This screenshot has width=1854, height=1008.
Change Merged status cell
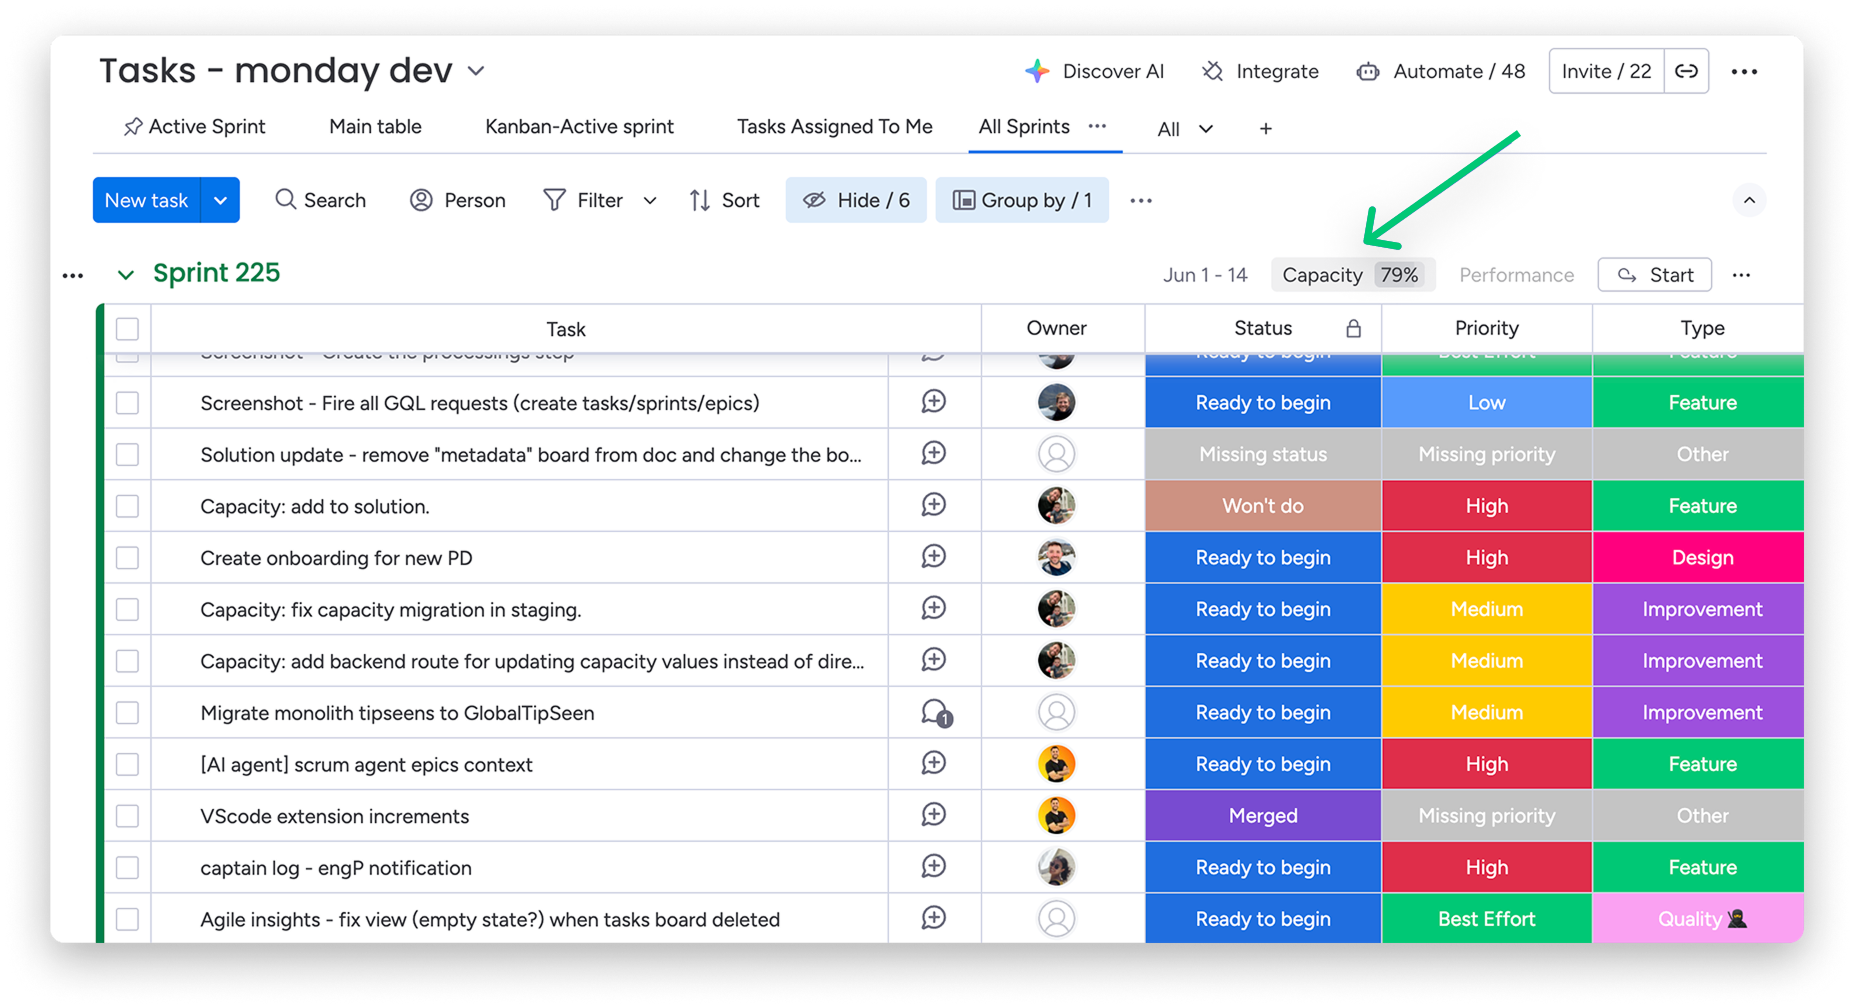(x=1263, y=816)
